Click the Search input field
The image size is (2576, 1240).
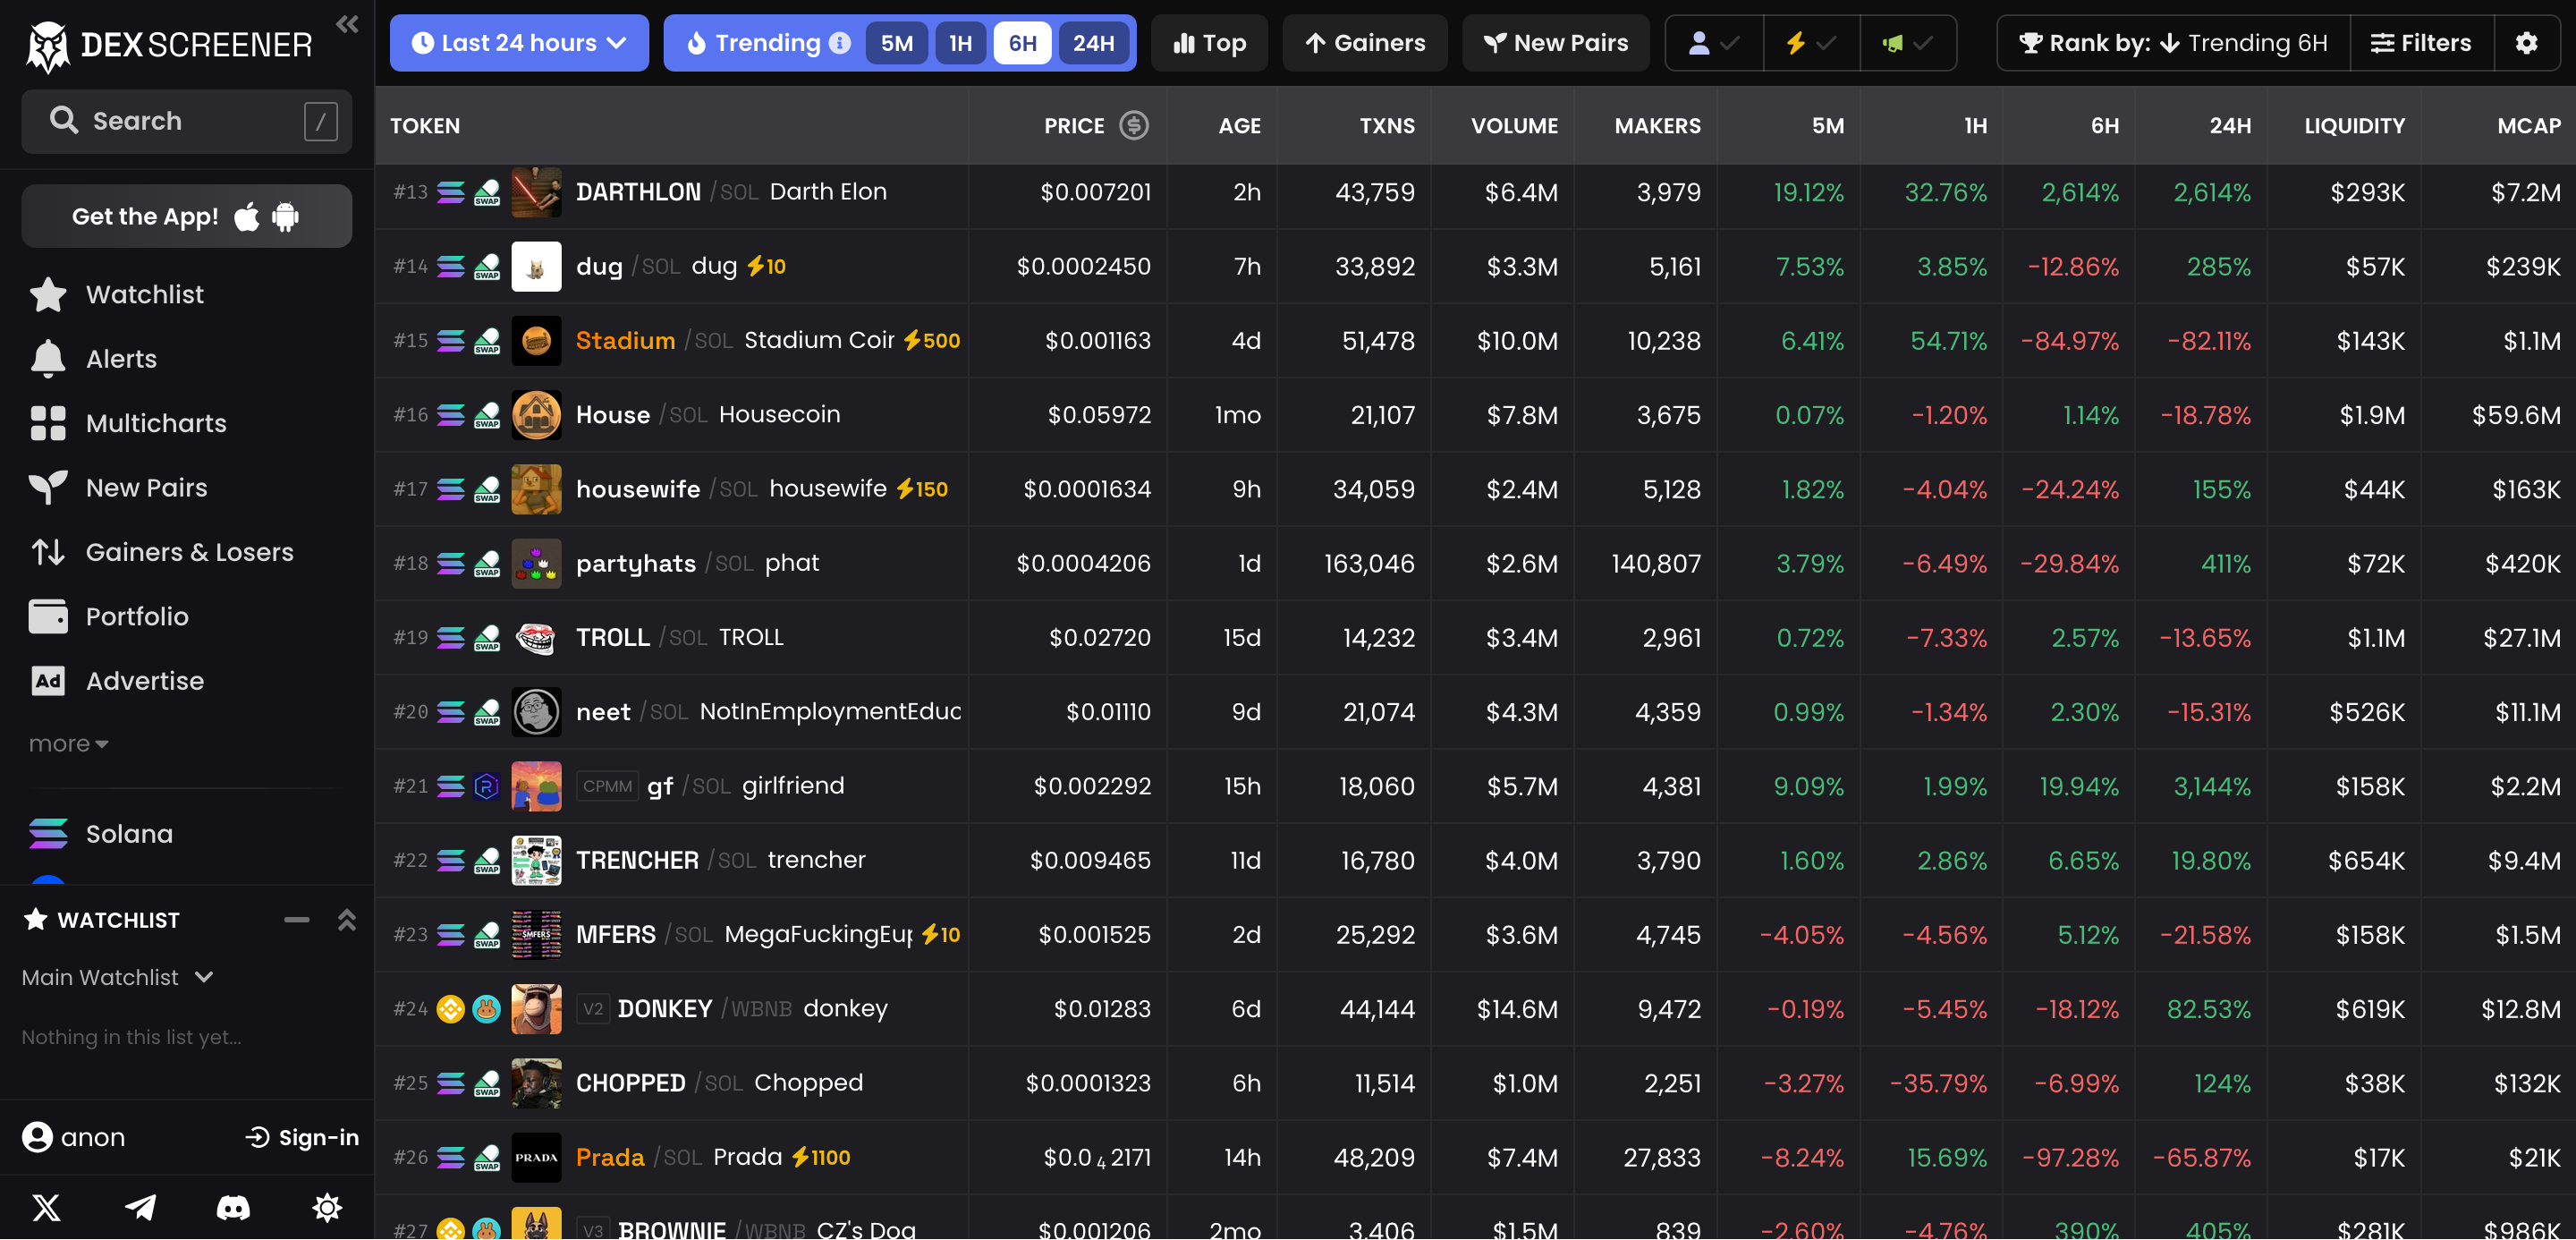pos(186,121)
